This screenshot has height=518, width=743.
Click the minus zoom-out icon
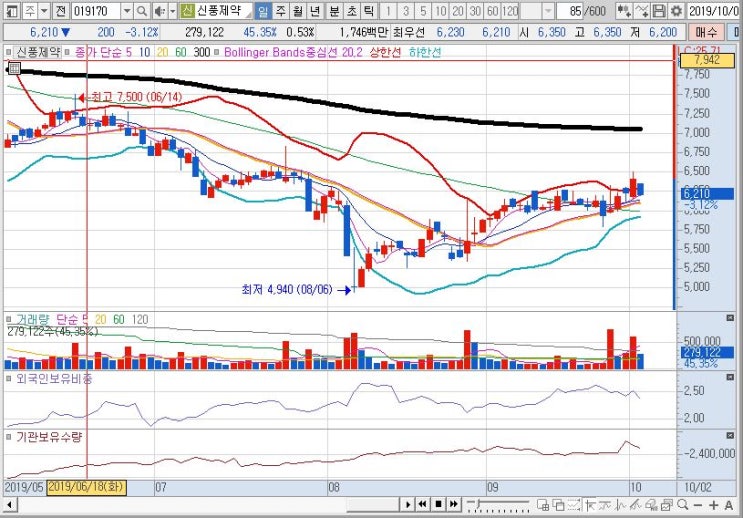tap(698, 505)
